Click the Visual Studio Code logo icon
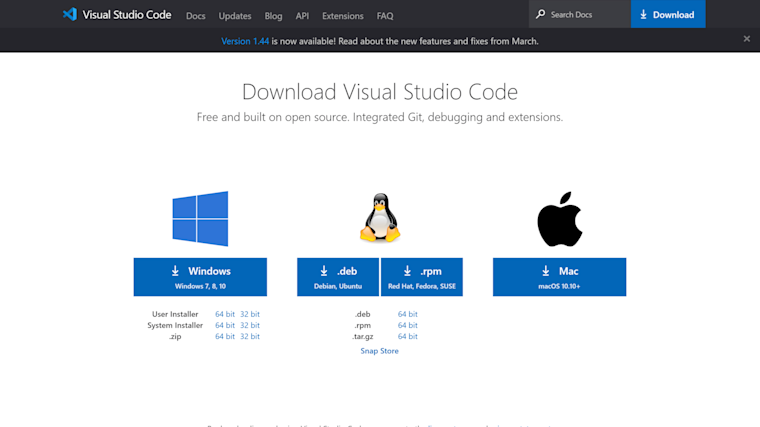The image size is (760, 427). coord(70,14)
